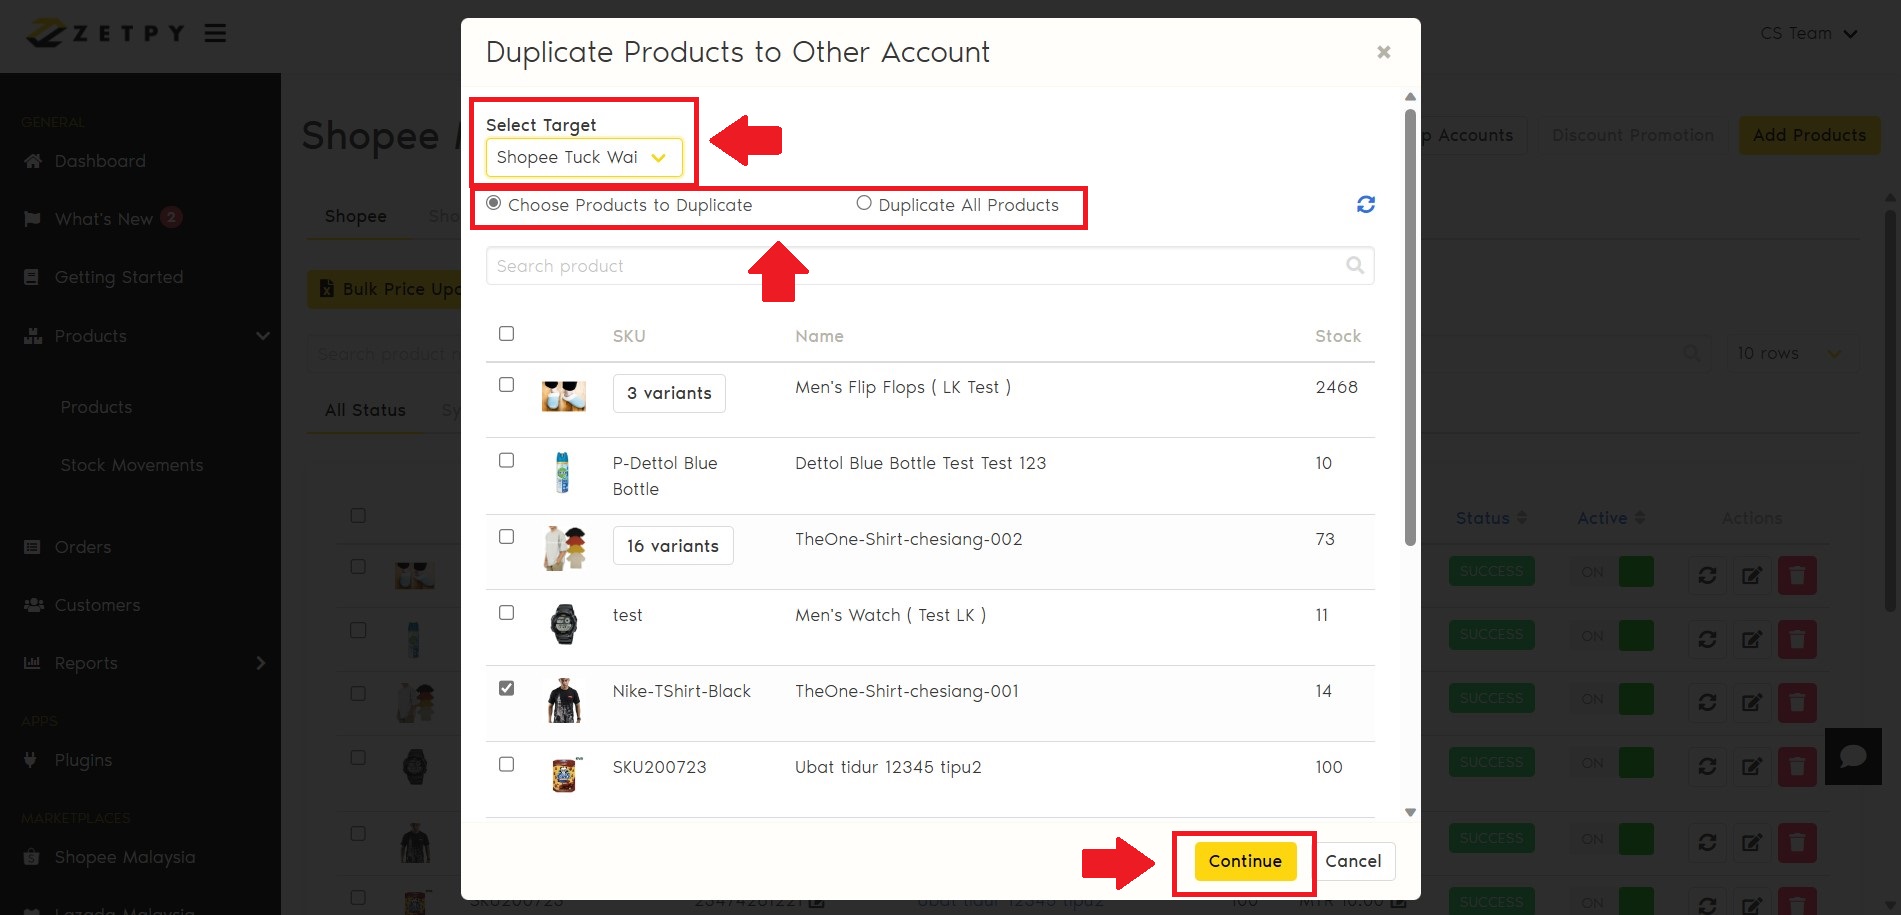
Task: Close the Duplicate Products dialog
Action: 1383,52
